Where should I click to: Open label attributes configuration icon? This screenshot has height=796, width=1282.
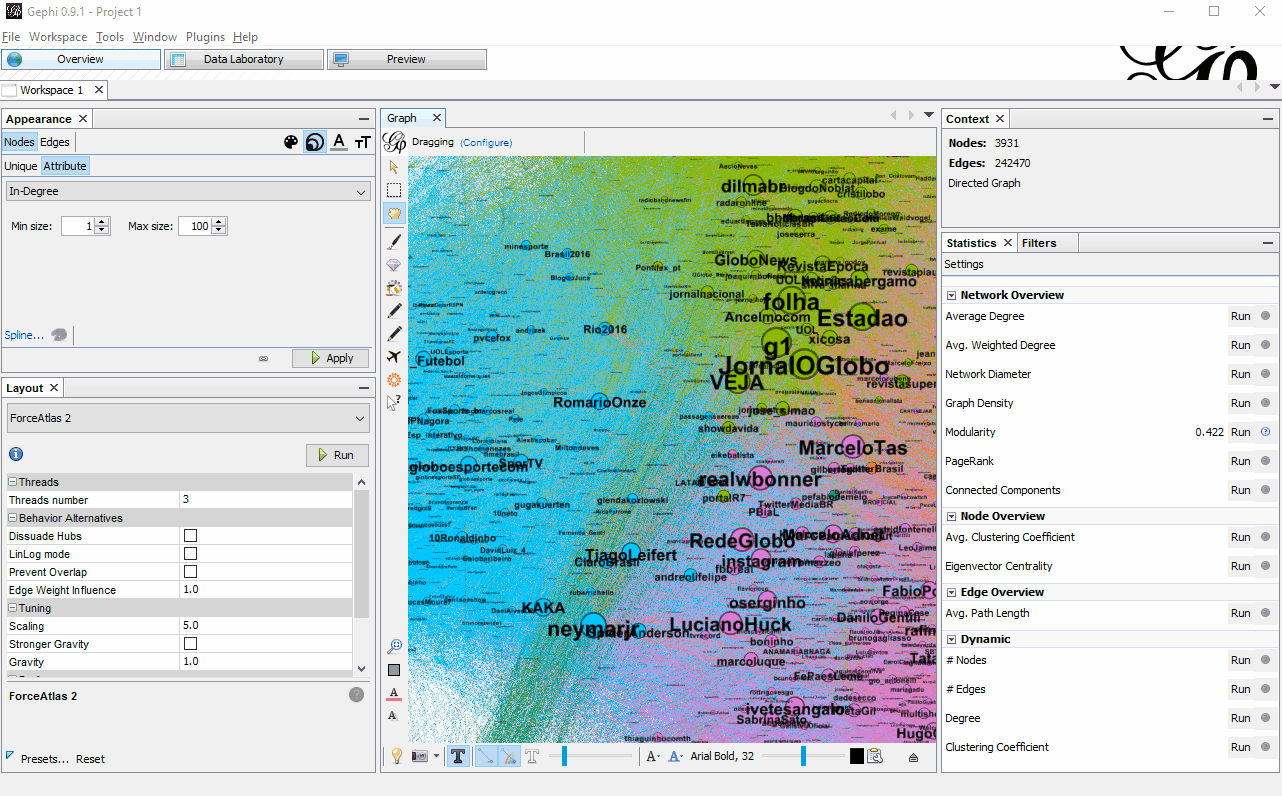pyautogui.click(x=875, y=756)
